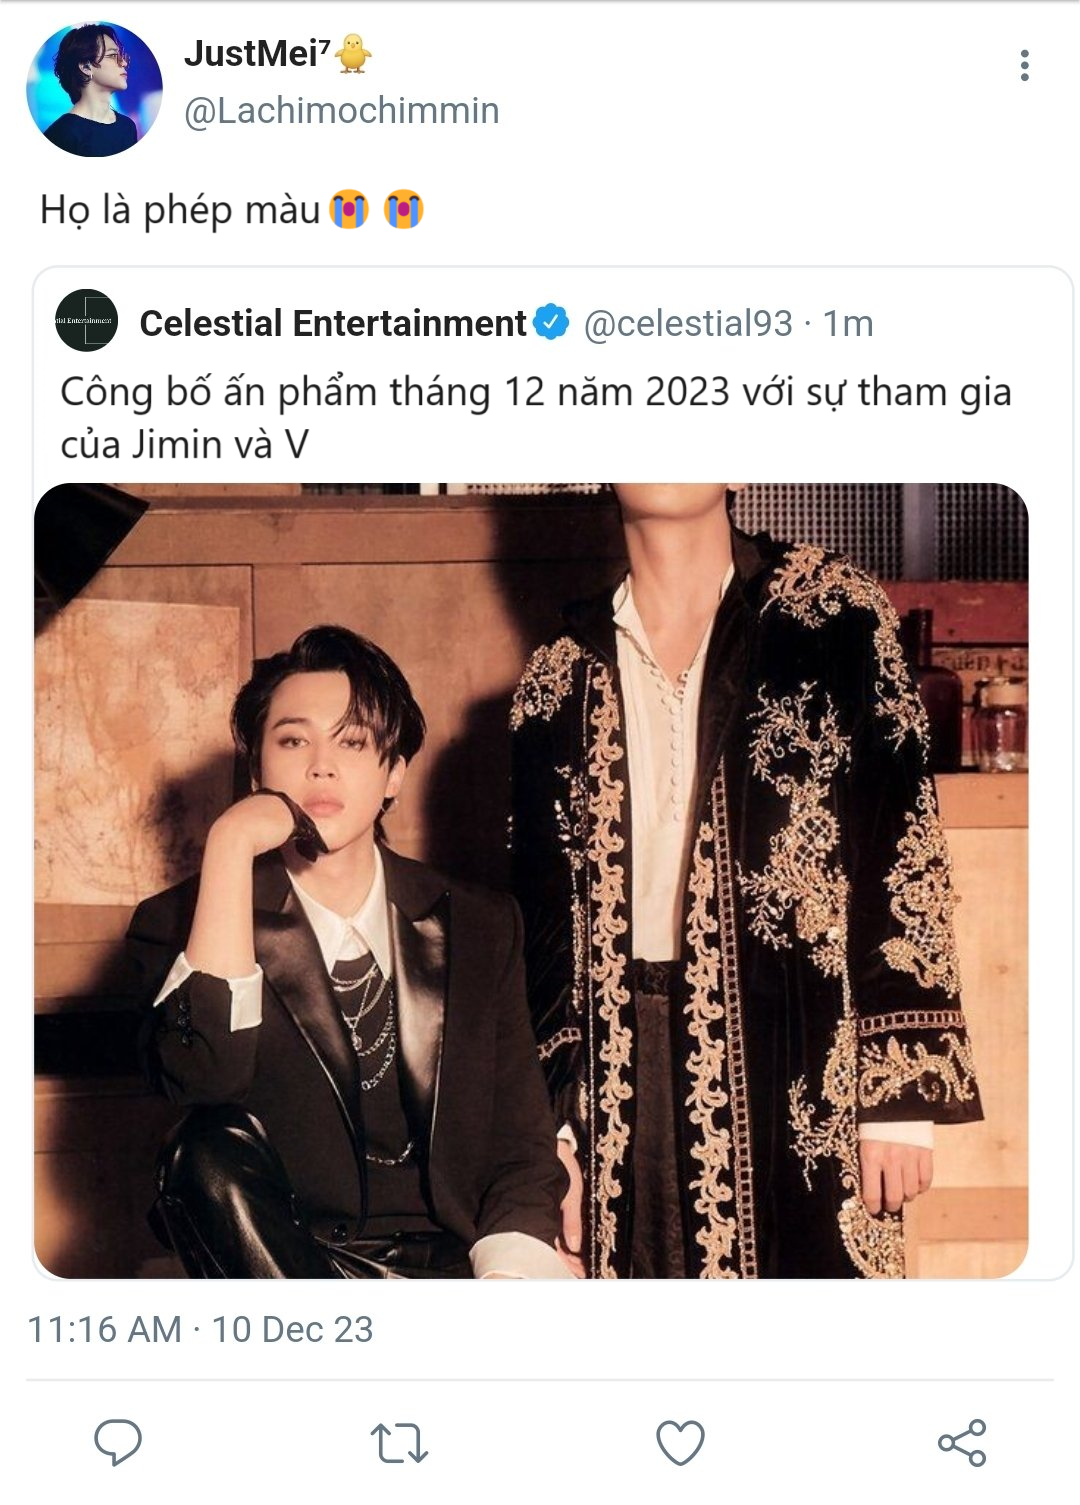The height and width of the screenshot is (1505, 1080).
Task: Click the reply speech bubble icon
Action: (118, 1443)
